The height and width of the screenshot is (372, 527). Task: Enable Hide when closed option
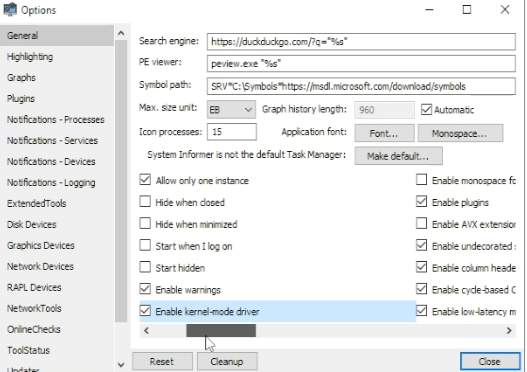(145, 202)
